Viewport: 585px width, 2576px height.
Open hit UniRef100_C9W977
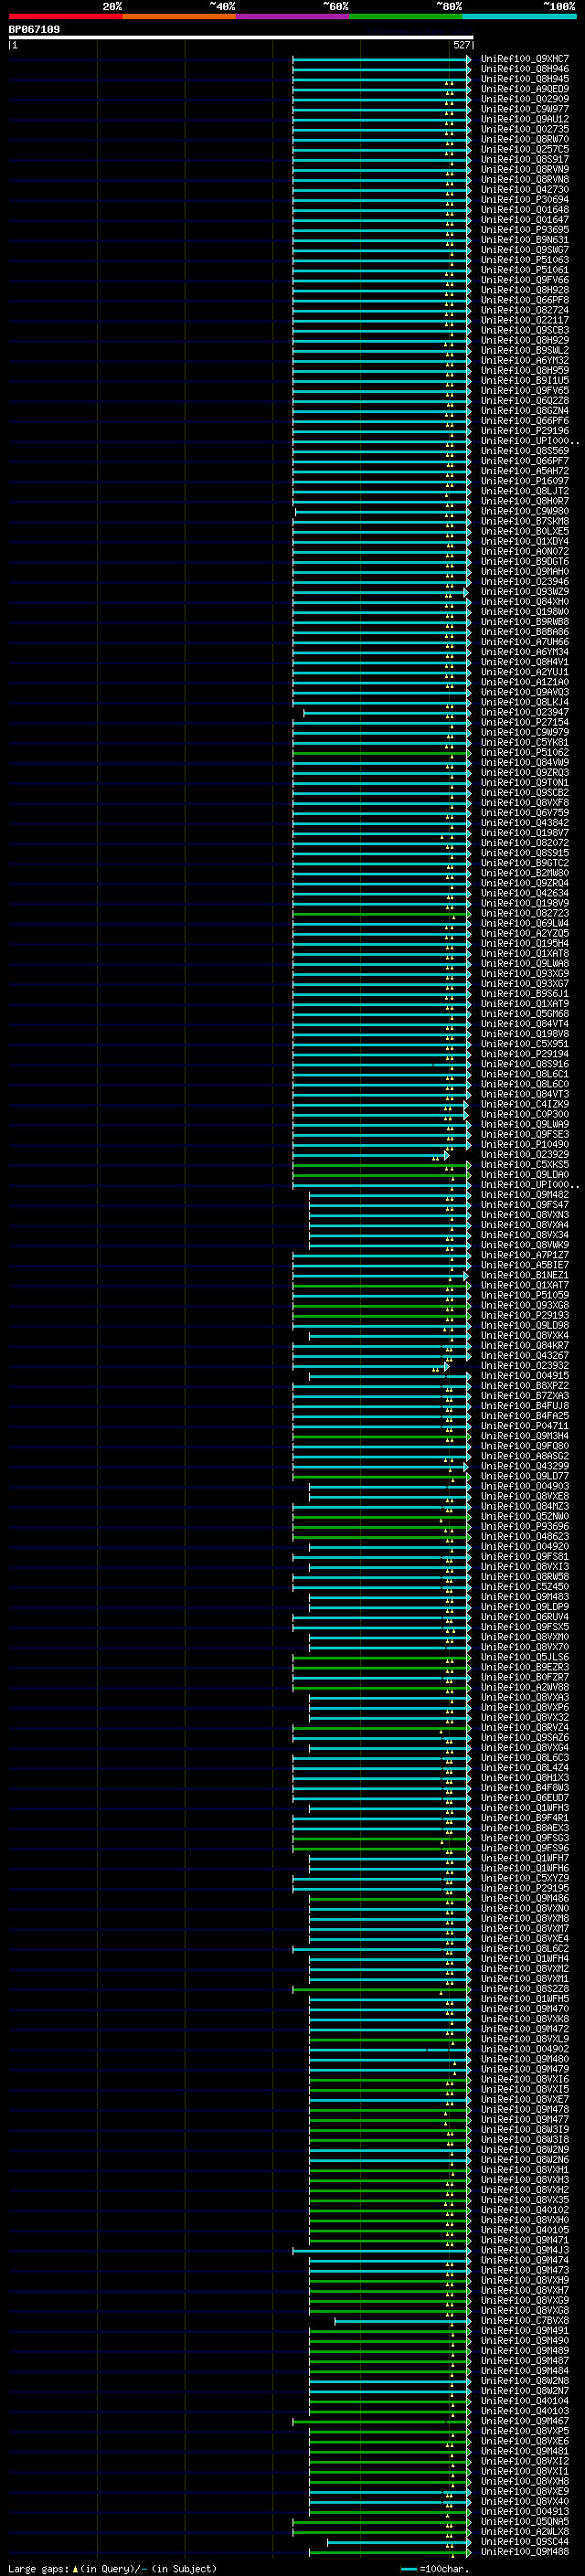pos(525,109)
